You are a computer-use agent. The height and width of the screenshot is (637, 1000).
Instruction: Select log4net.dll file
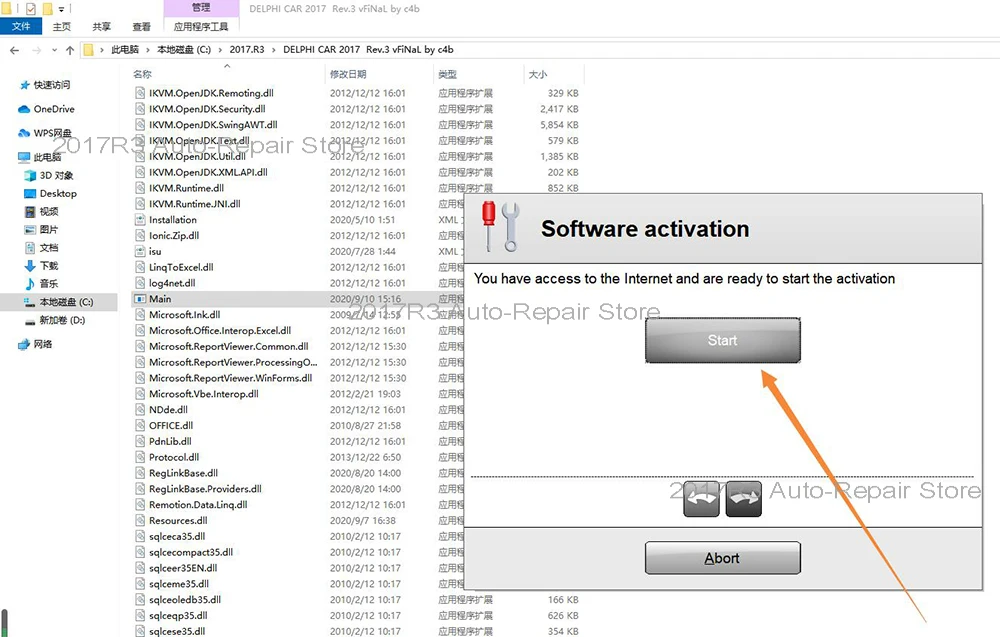coord(172,283)
